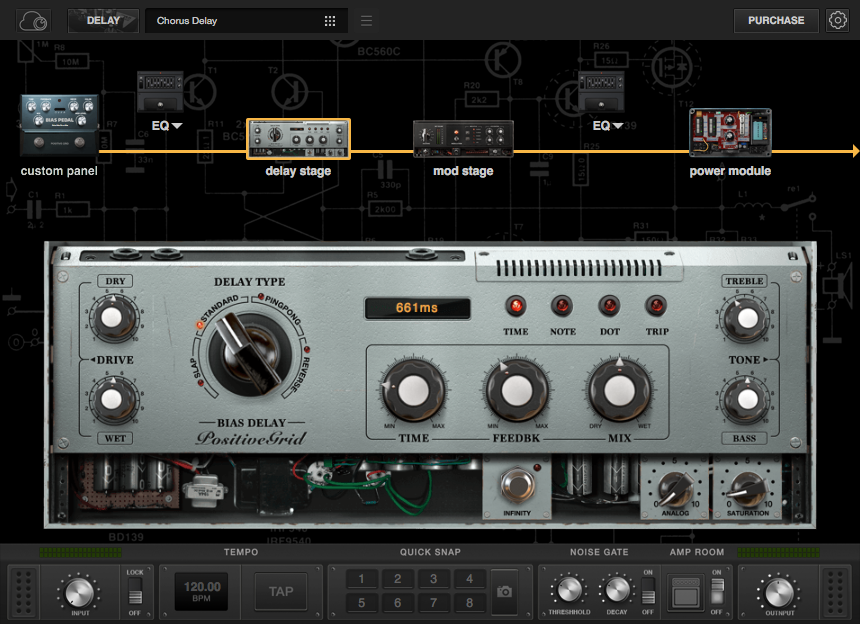This screenshot has width=860, height=624.
Task: Toggle the INFINITY footswitch
Action: [517, 485]
